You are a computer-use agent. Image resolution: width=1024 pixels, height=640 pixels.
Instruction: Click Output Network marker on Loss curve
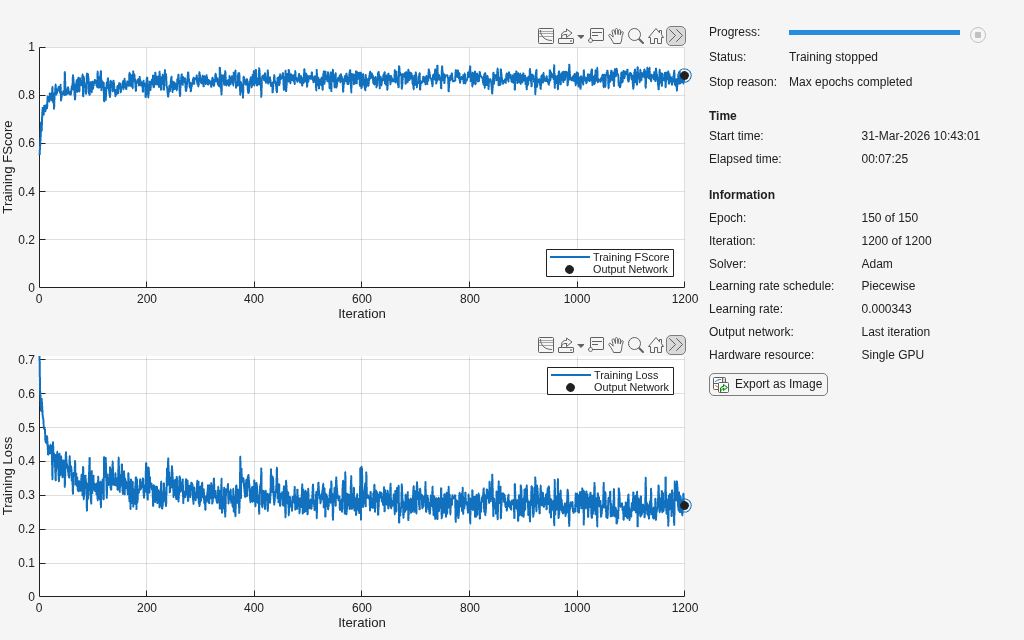[x=684, y=505]
